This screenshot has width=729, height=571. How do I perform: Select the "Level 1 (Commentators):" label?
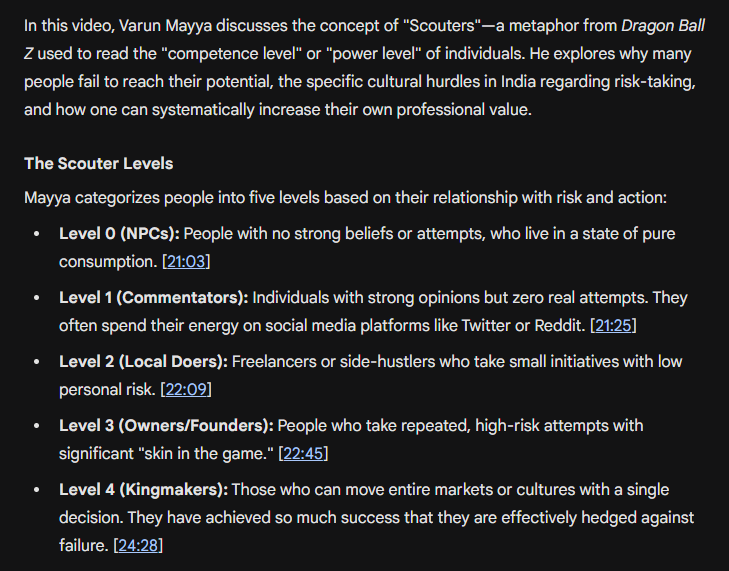tap(153, 298)
